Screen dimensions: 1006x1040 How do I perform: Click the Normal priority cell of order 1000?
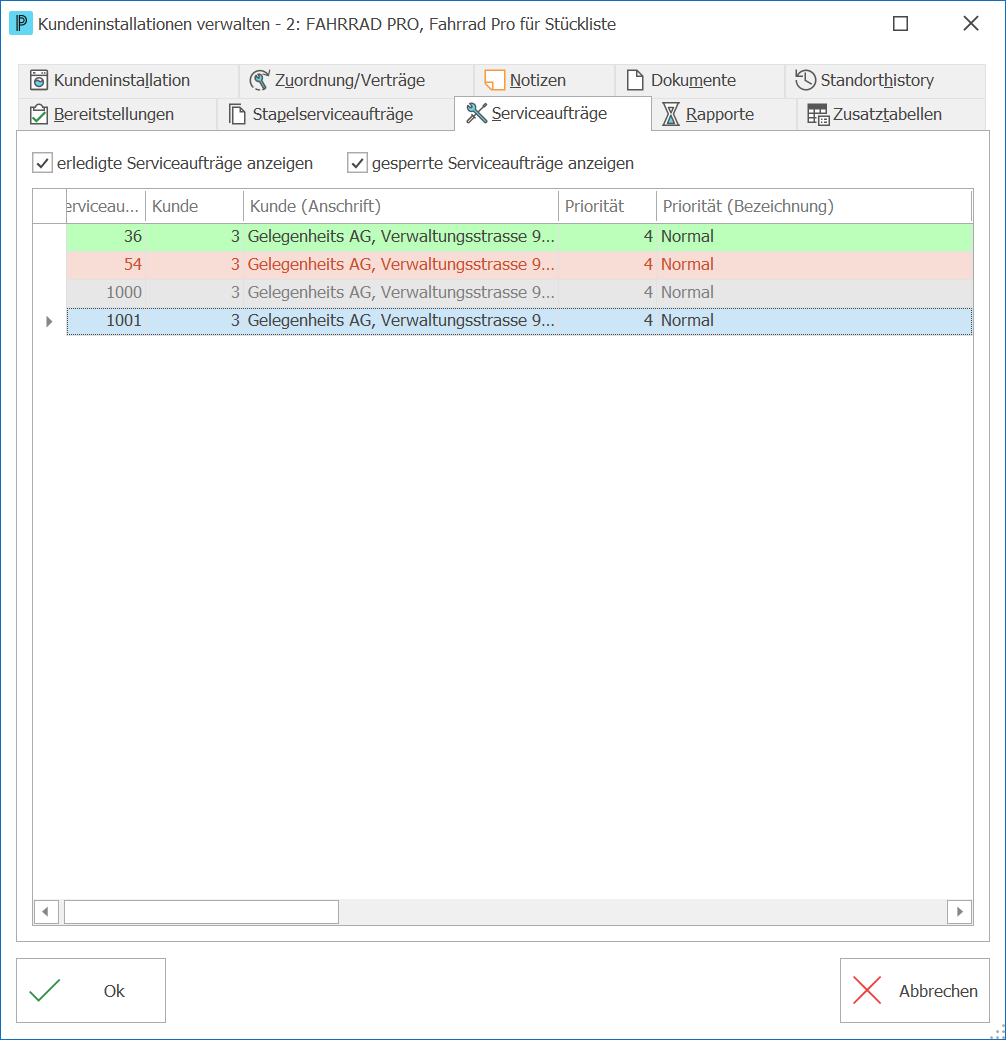point(814,292)
